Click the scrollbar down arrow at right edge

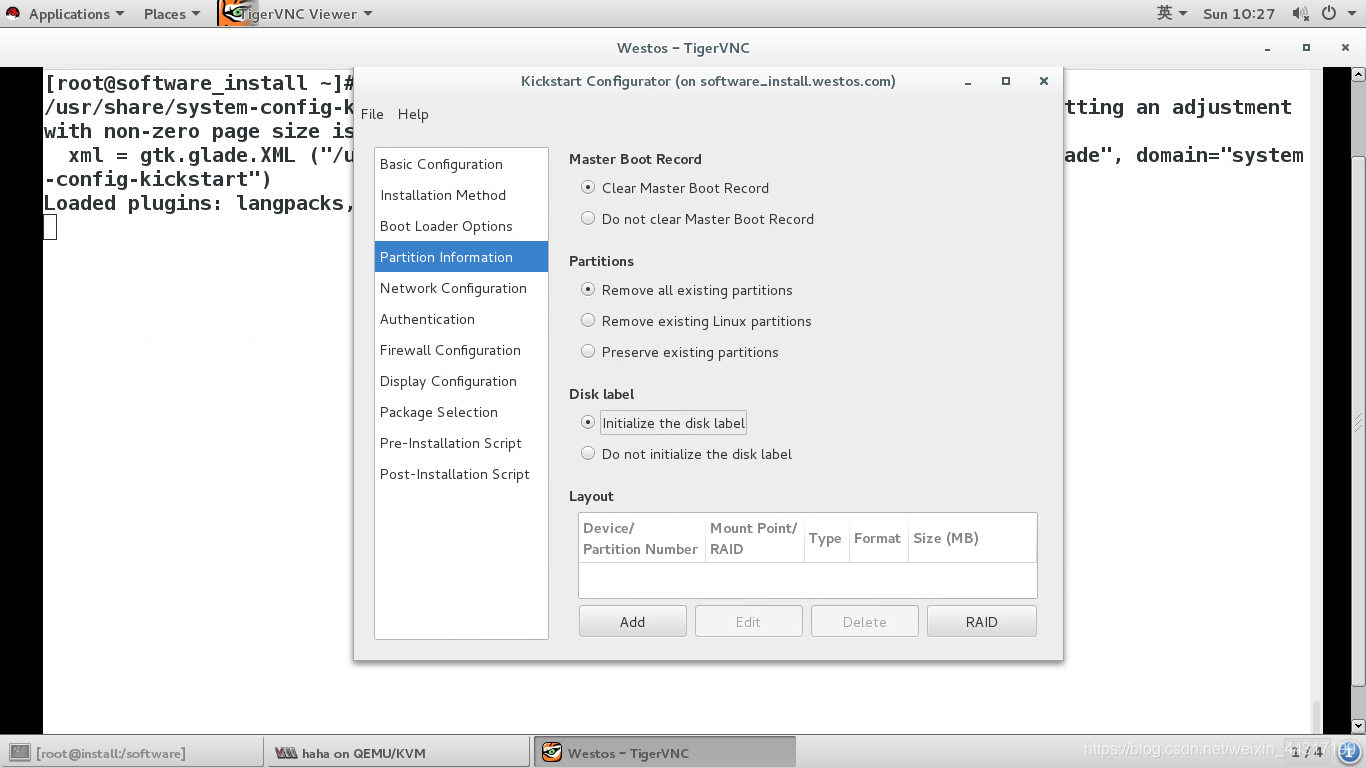(x=1358, y=726)
